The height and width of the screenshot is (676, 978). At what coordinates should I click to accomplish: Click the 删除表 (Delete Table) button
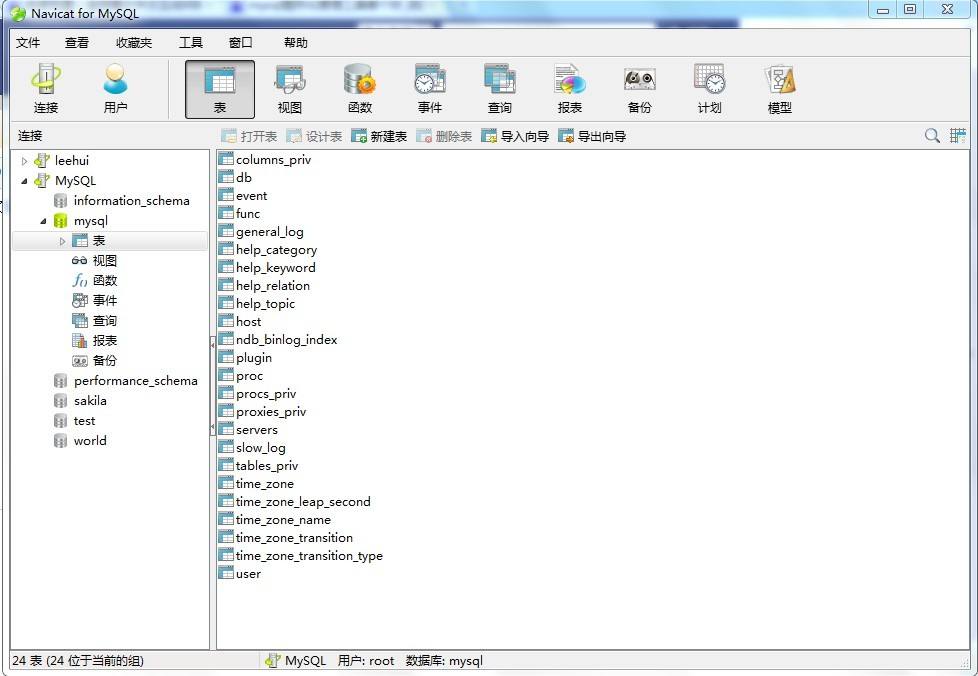coord(444,136)
